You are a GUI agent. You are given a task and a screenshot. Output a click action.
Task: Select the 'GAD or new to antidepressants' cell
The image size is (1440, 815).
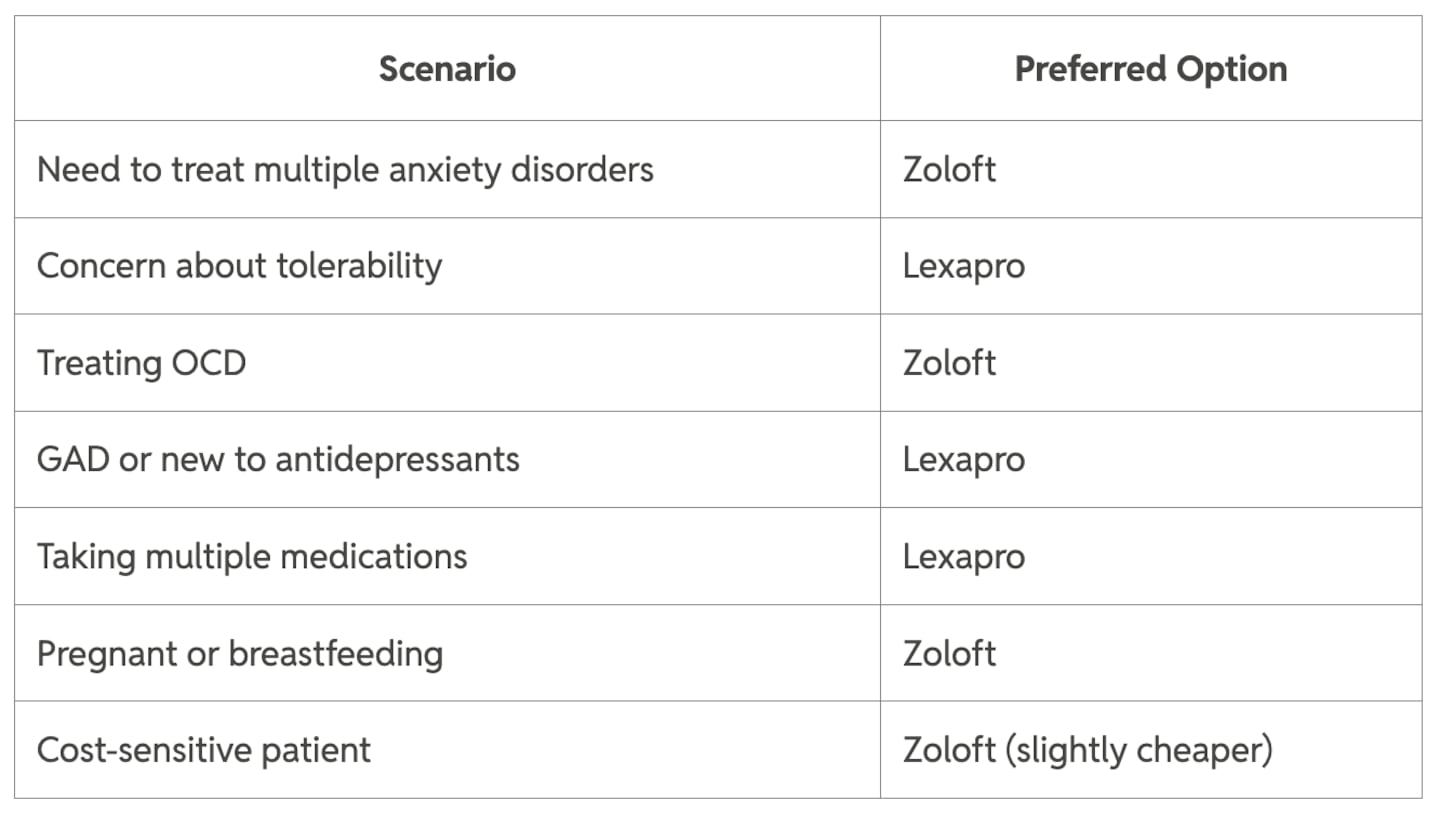[x=278, y=459]
